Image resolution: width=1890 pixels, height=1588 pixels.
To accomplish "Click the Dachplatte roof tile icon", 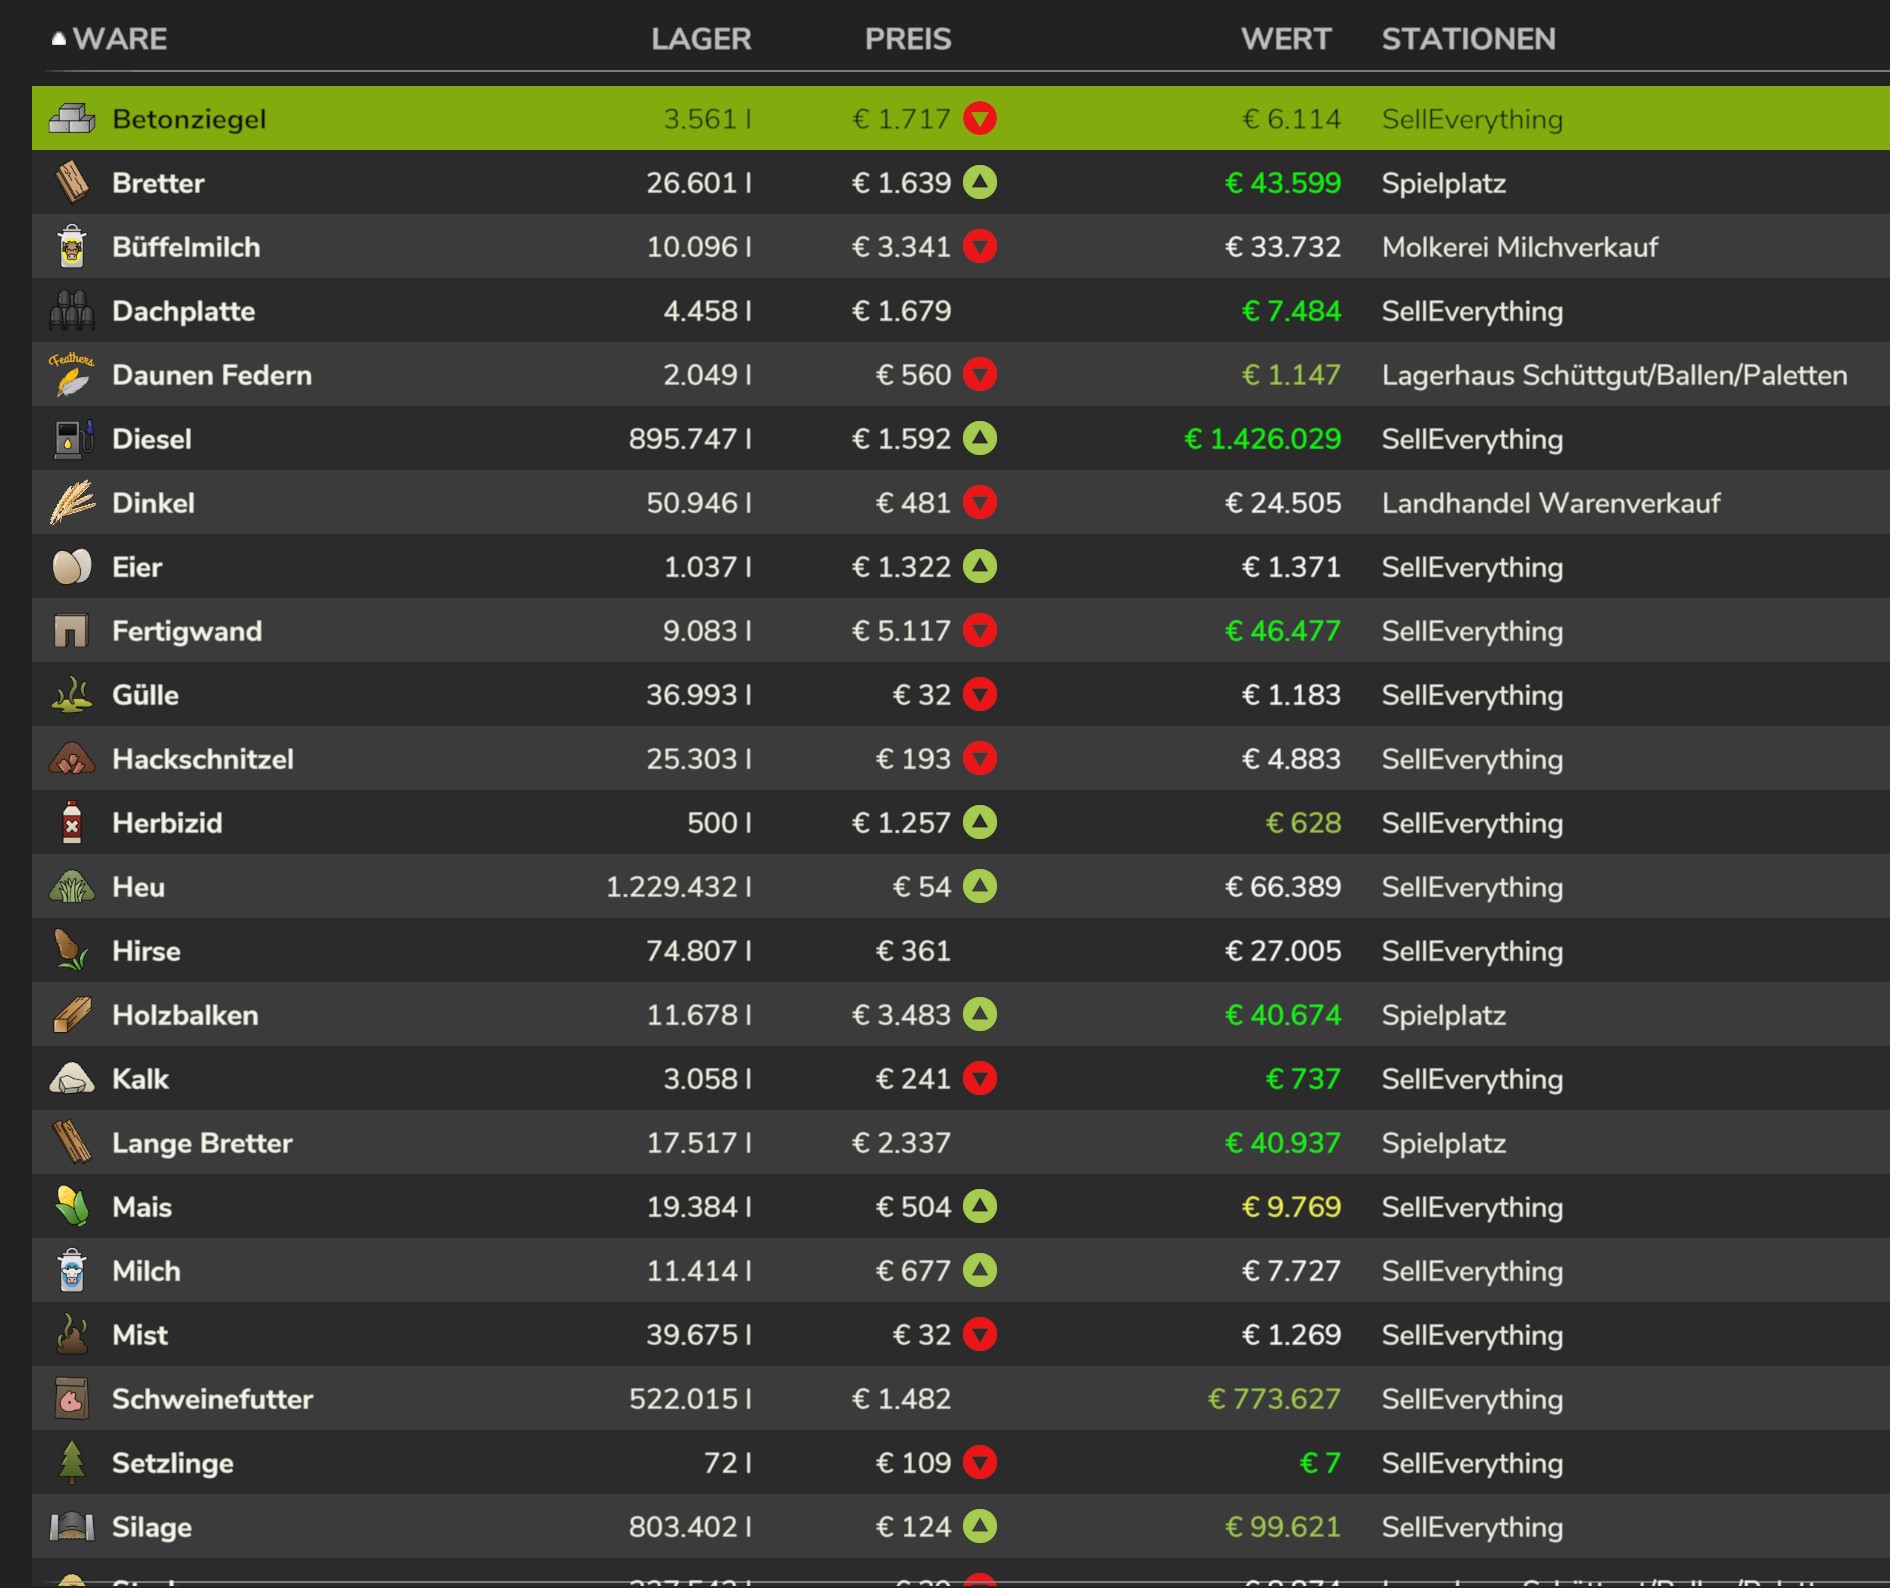I will click(72, 311).
